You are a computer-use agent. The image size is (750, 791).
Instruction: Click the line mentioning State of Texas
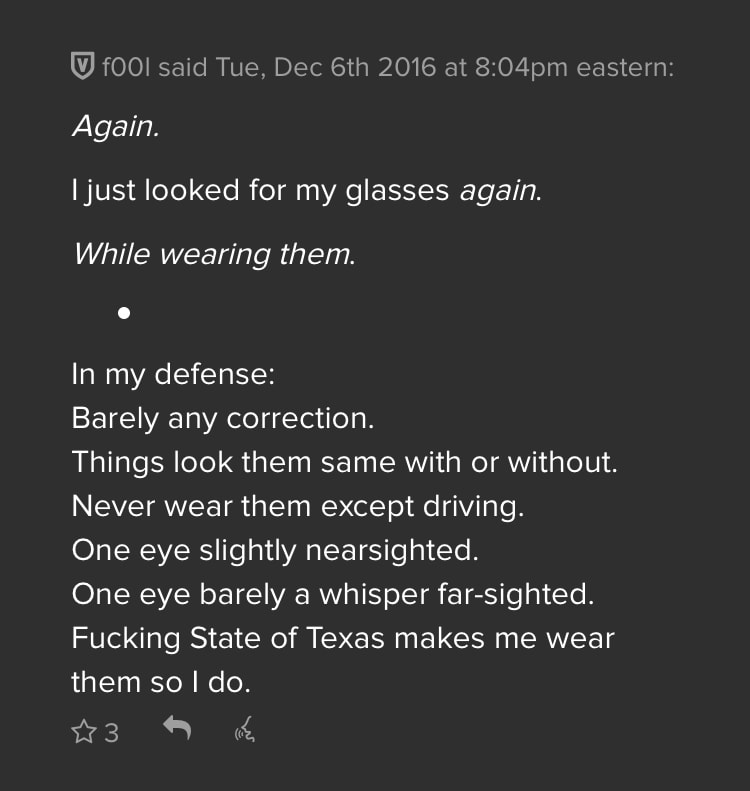[343, 637]
